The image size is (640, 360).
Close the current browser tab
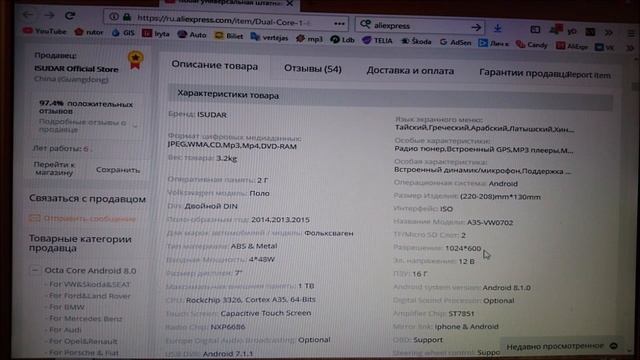[289, 3]
